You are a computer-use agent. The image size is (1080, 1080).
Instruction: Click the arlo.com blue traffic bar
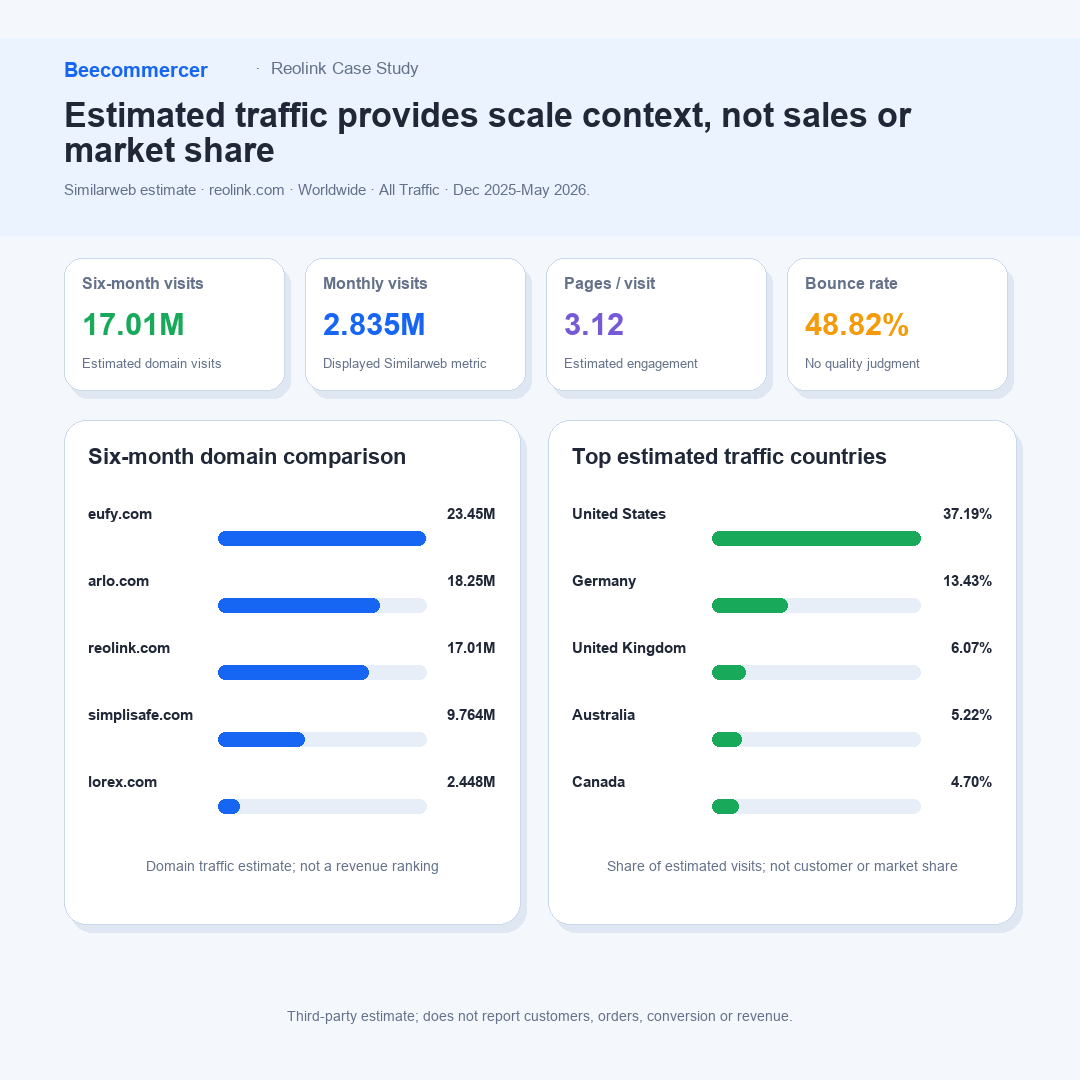(x=299, y=605)
